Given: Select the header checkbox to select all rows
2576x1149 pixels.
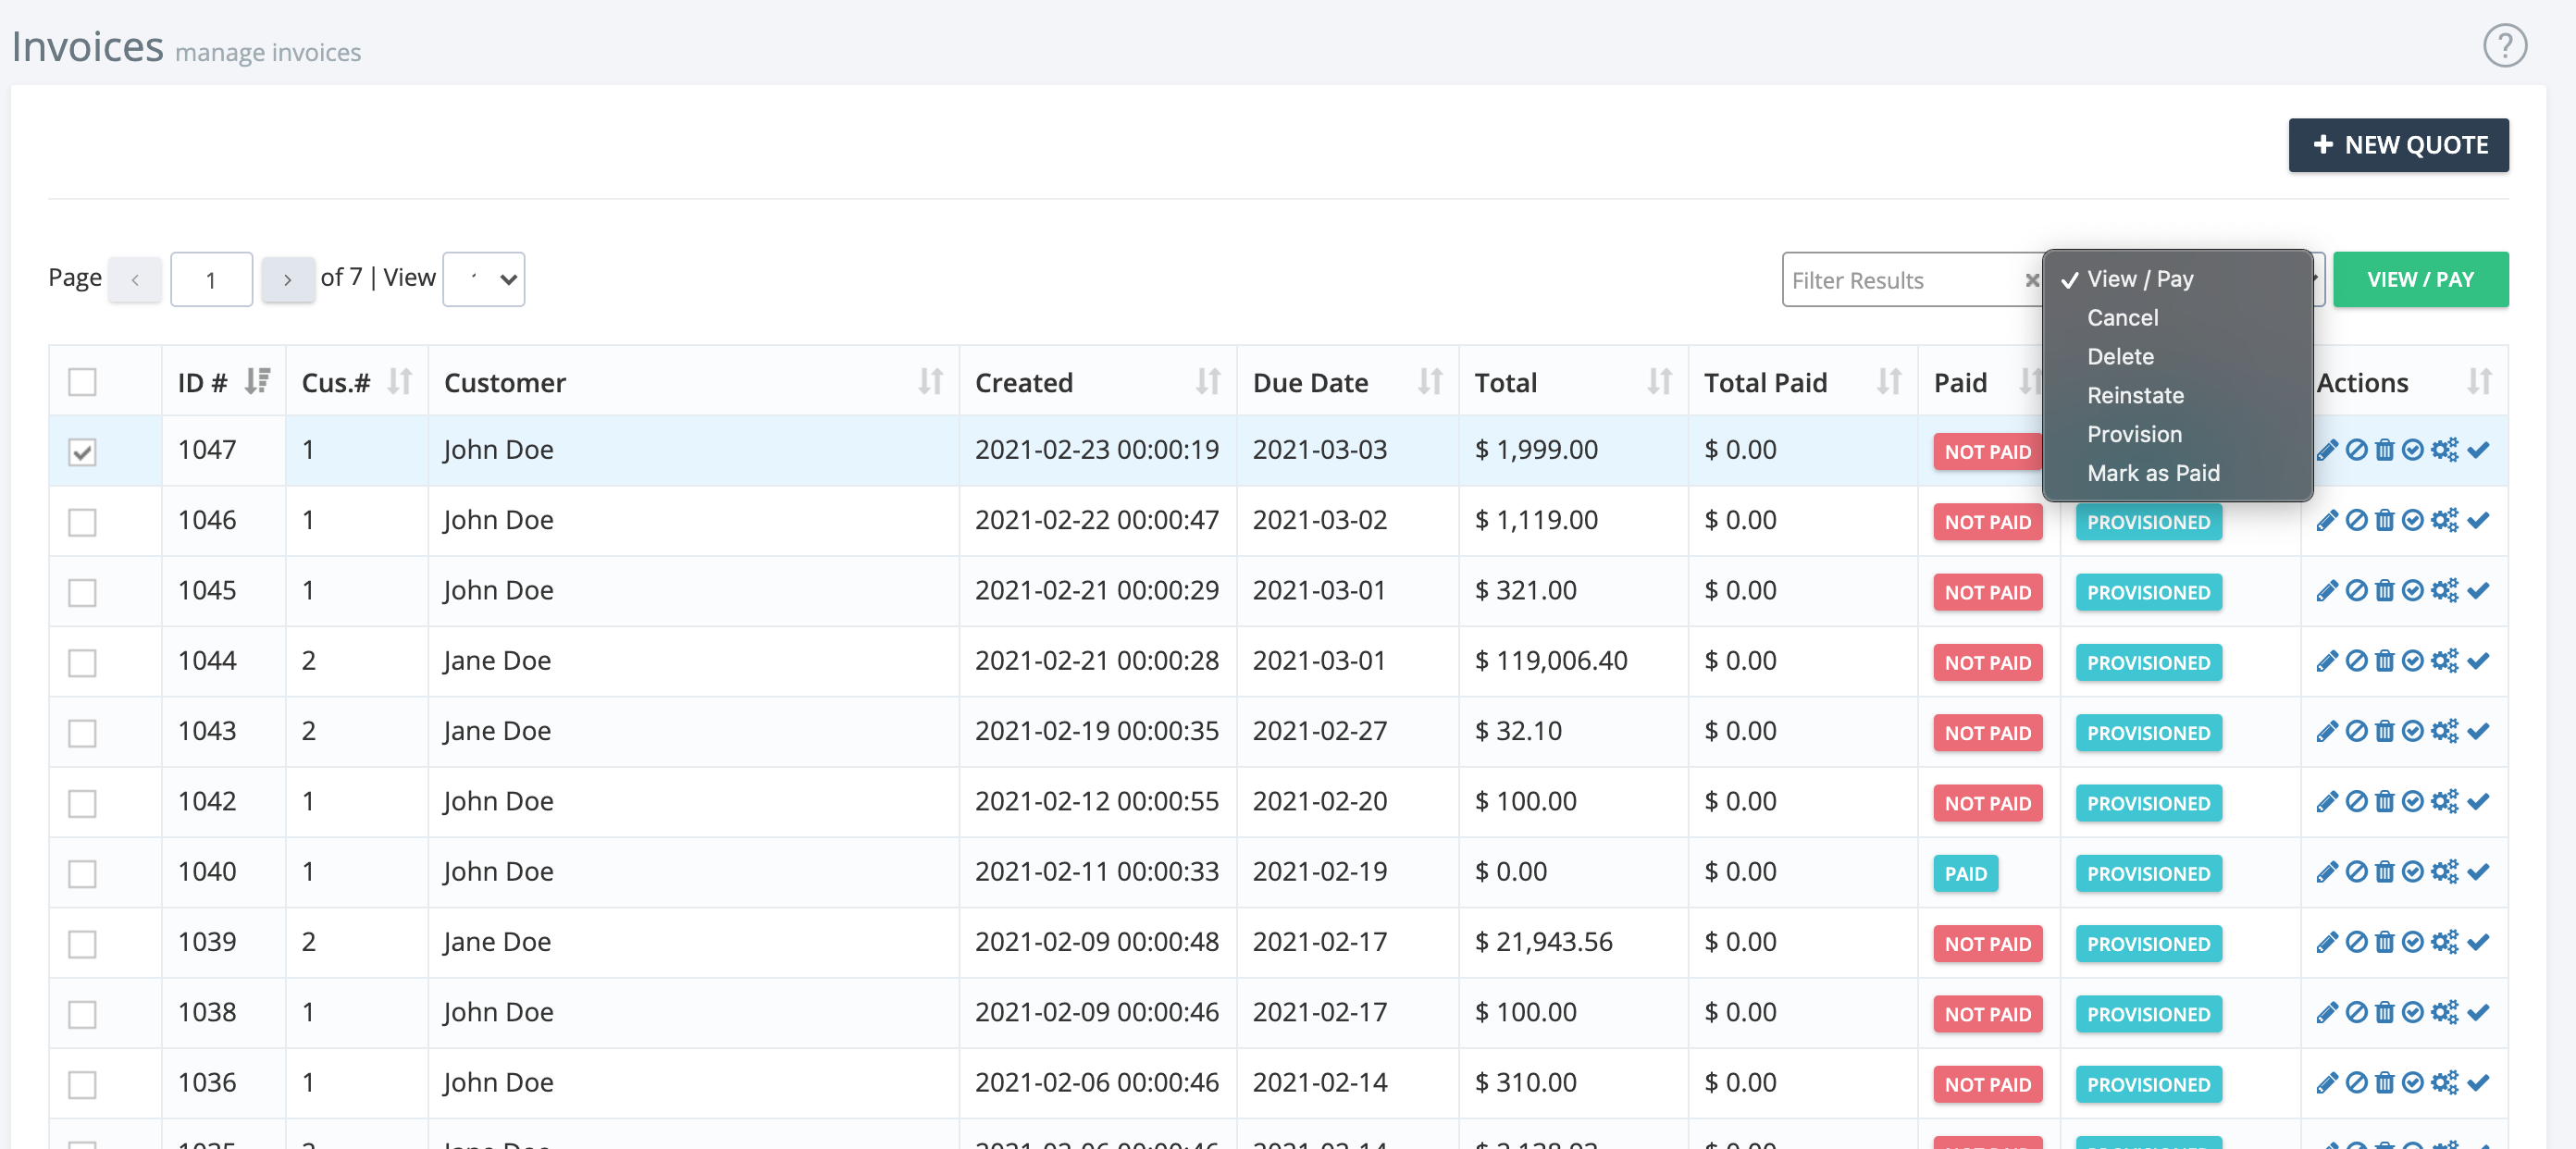Looking at the screenshot, I should pyautogui.click(x=82, y=382).
